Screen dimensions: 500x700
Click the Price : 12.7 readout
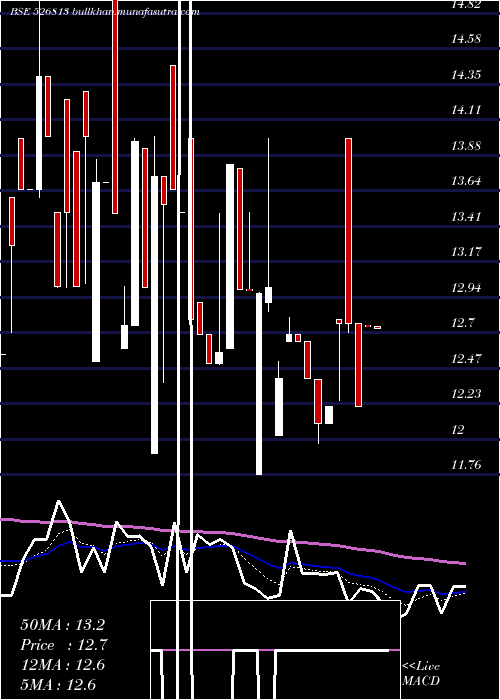coord(64,645)
